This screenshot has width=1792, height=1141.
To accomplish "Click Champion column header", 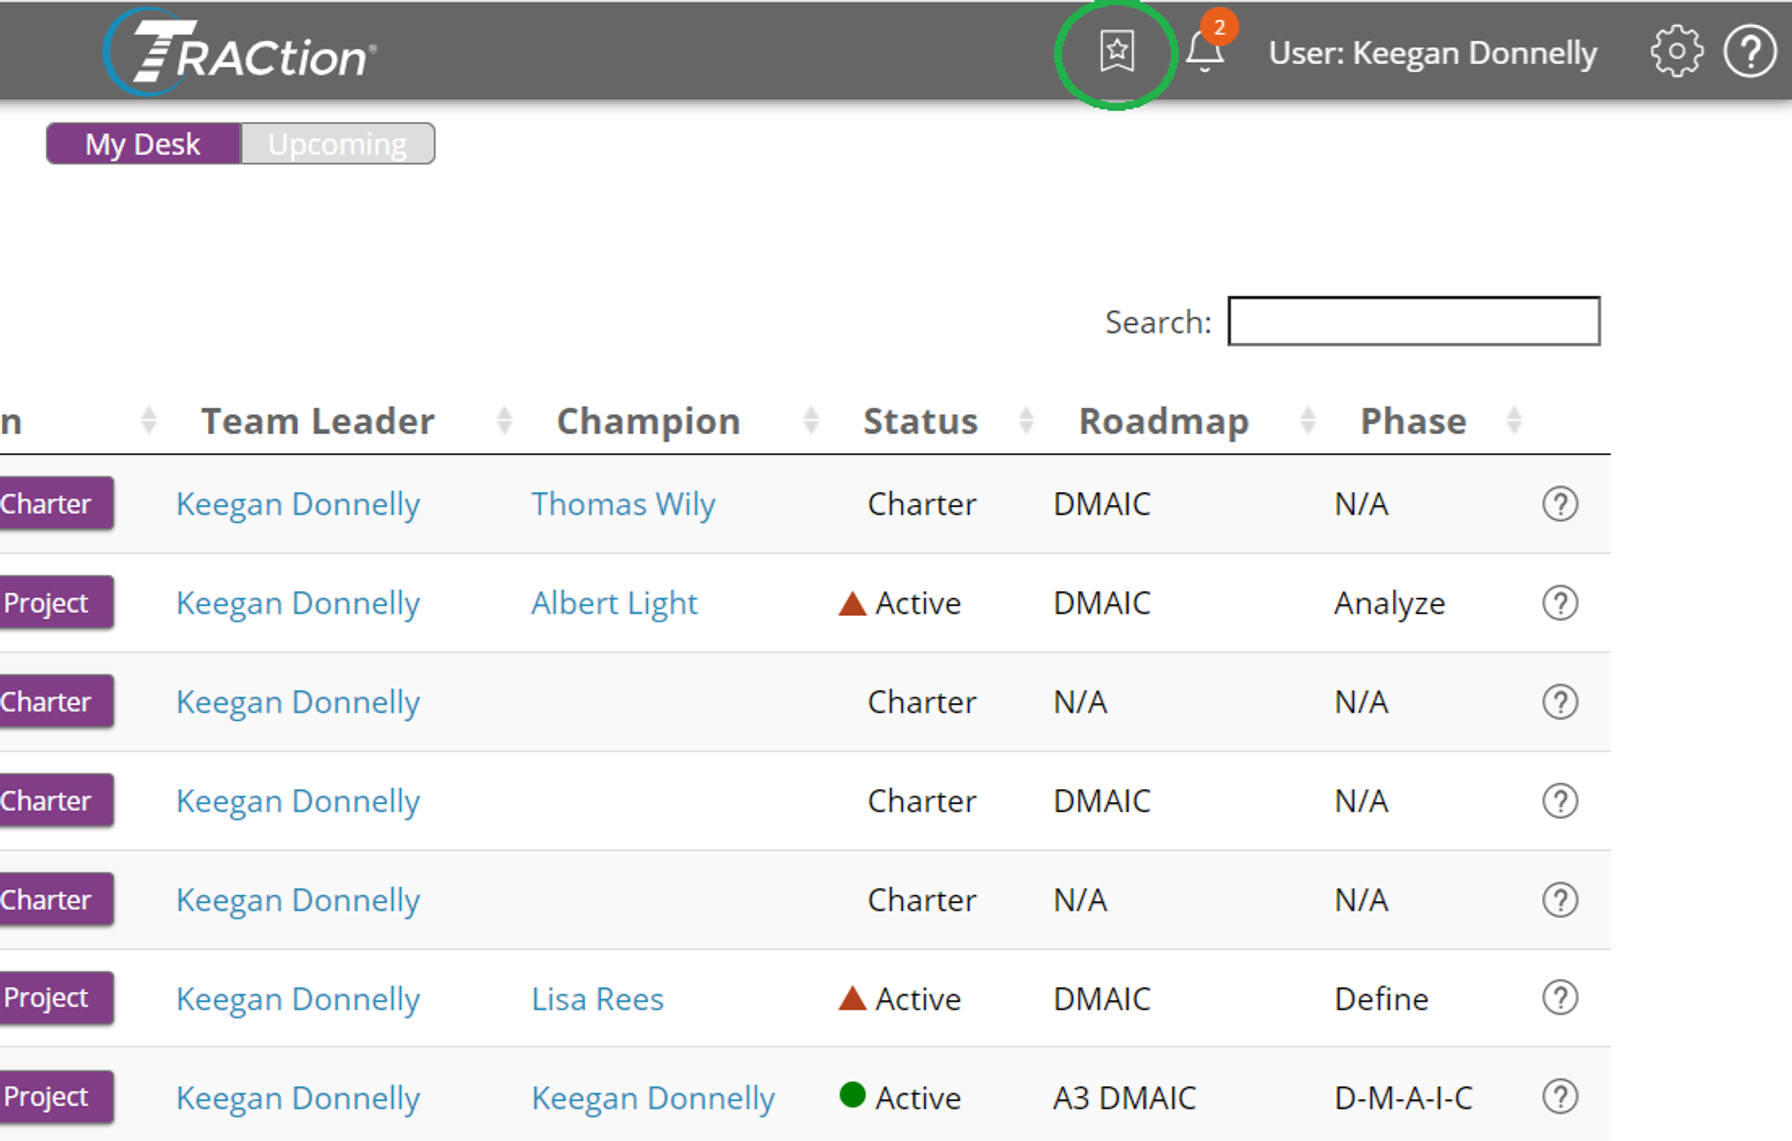I will pos(648,421).
